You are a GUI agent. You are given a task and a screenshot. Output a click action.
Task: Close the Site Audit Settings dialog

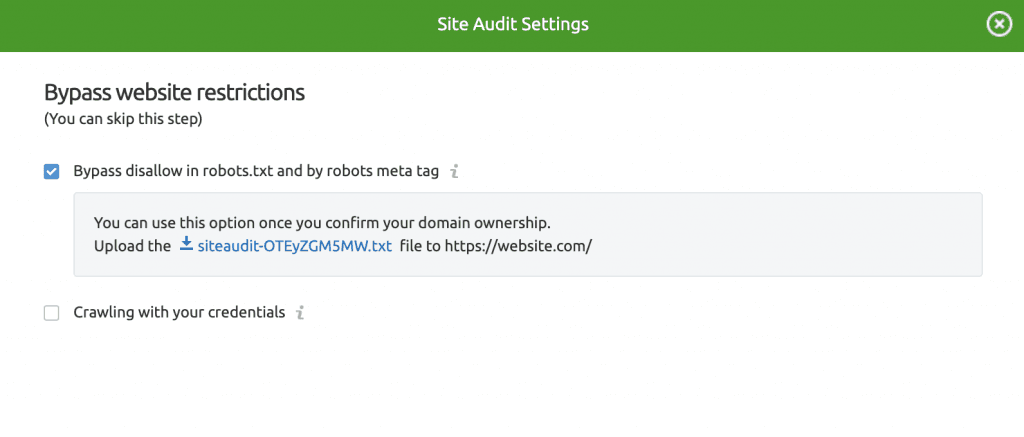coord(999,25)
